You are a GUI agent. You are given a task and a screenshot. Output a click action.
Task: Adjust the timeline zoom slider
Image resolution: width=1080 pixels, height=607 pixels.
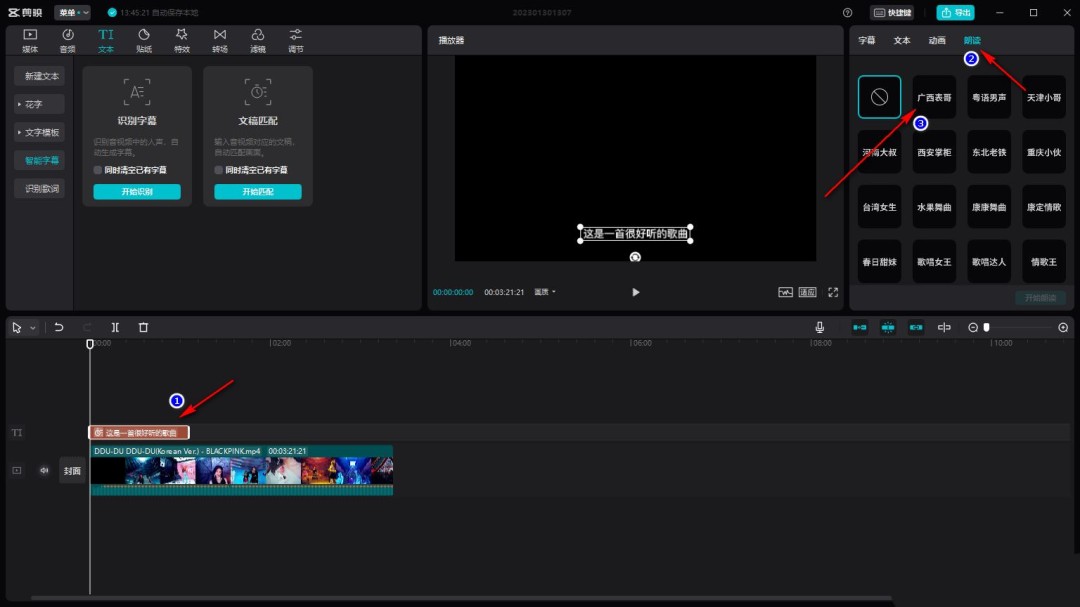click(985, 327)
